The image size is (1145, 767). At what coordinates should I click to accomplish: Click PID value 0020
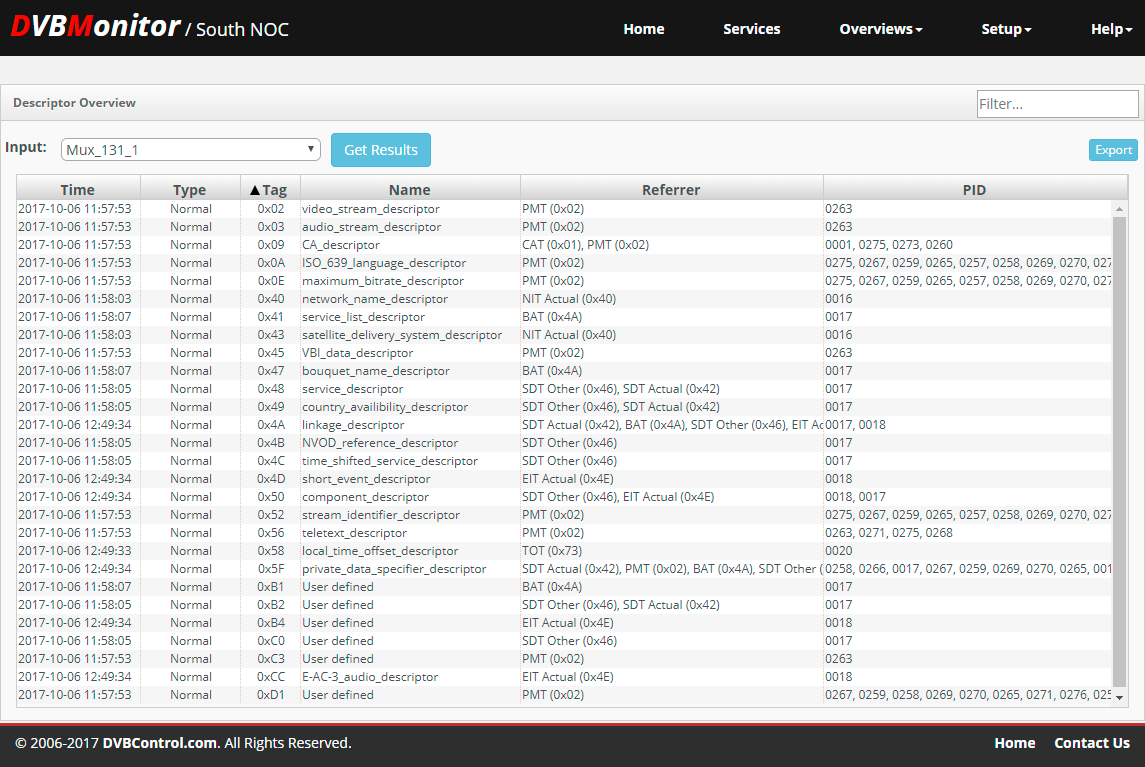(838, 551)
